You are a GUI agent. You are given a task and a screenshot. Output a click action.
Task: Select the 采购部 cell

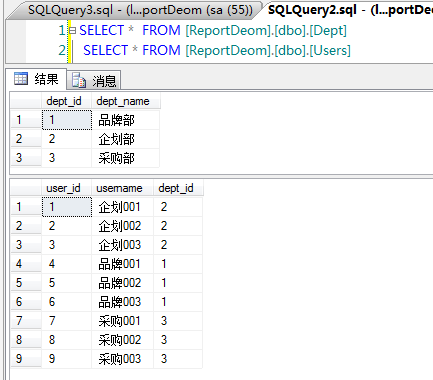coord(126,158)
